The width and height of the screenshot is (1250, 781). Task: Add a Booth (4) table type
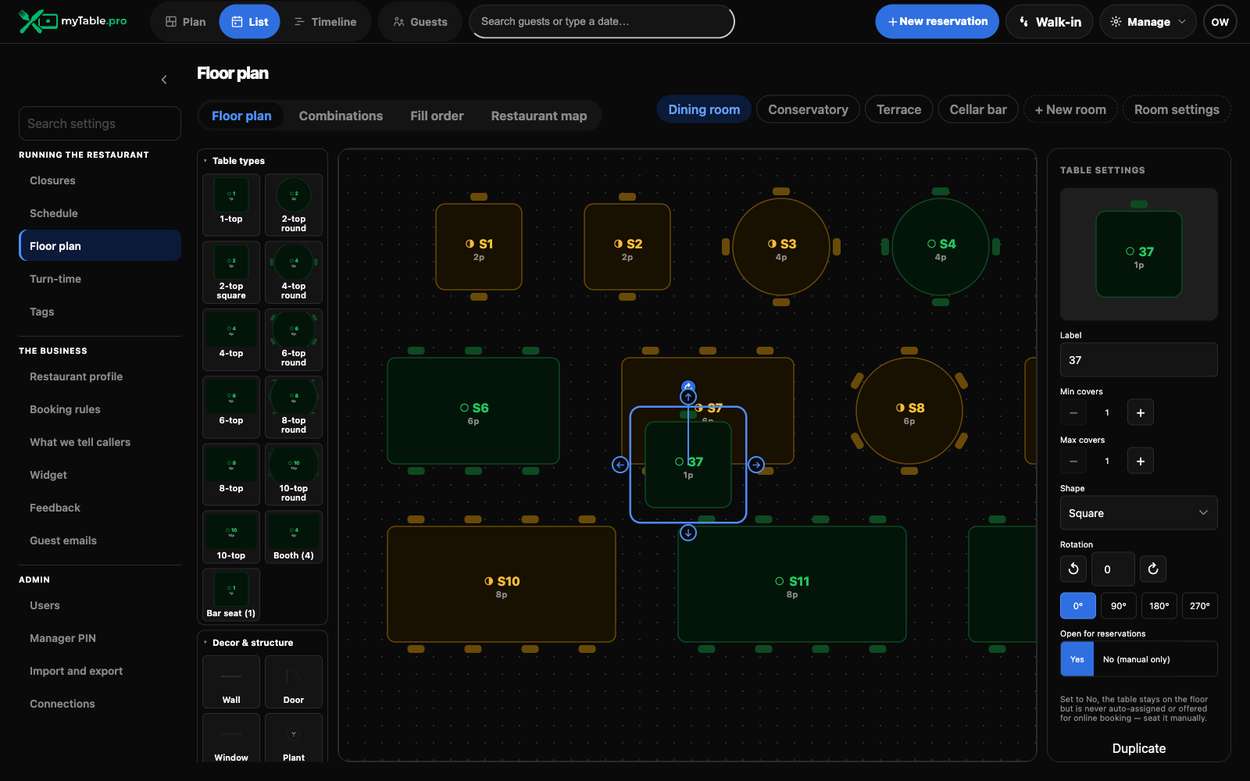point(294,537)
